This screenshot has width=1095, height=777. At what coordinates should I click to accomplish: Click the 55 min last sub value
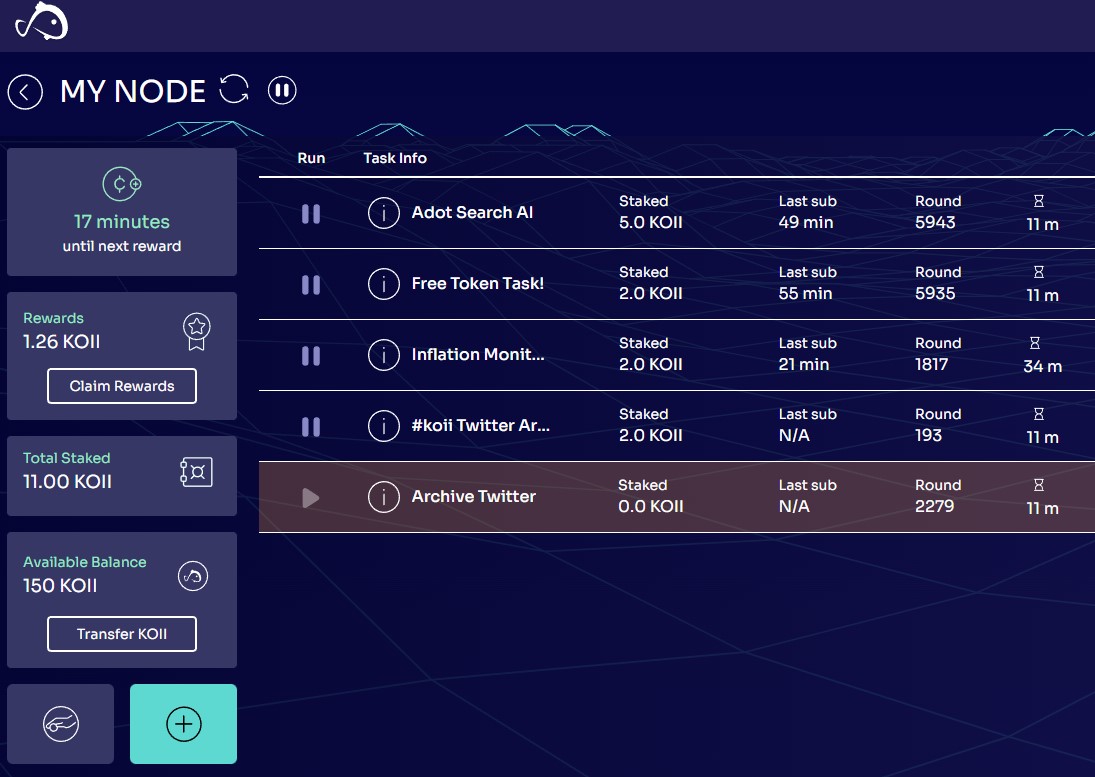[805, 294]
